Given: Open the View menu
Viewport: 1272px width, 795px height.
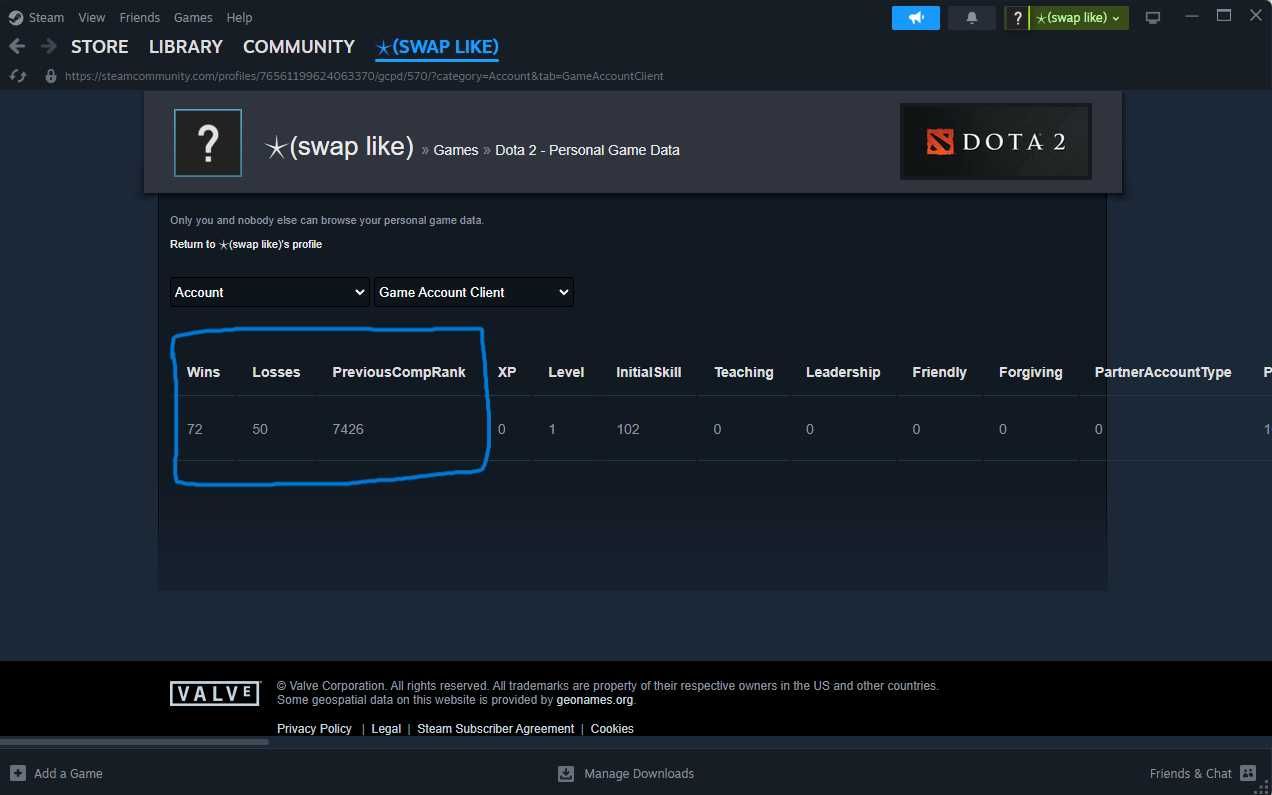Looking at the screenshot, I should 92,18.
